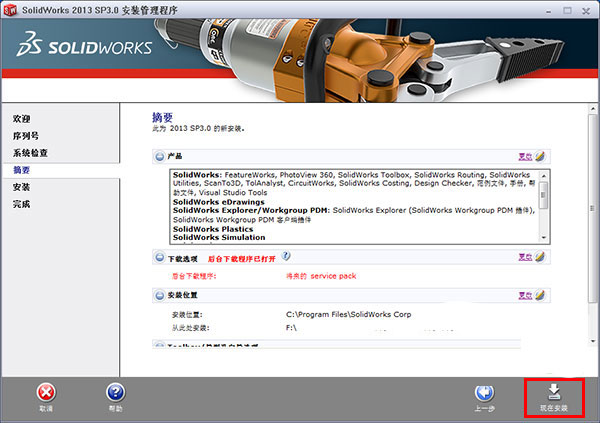Close the installer window

pyautogui.click(x=586, y=11)
